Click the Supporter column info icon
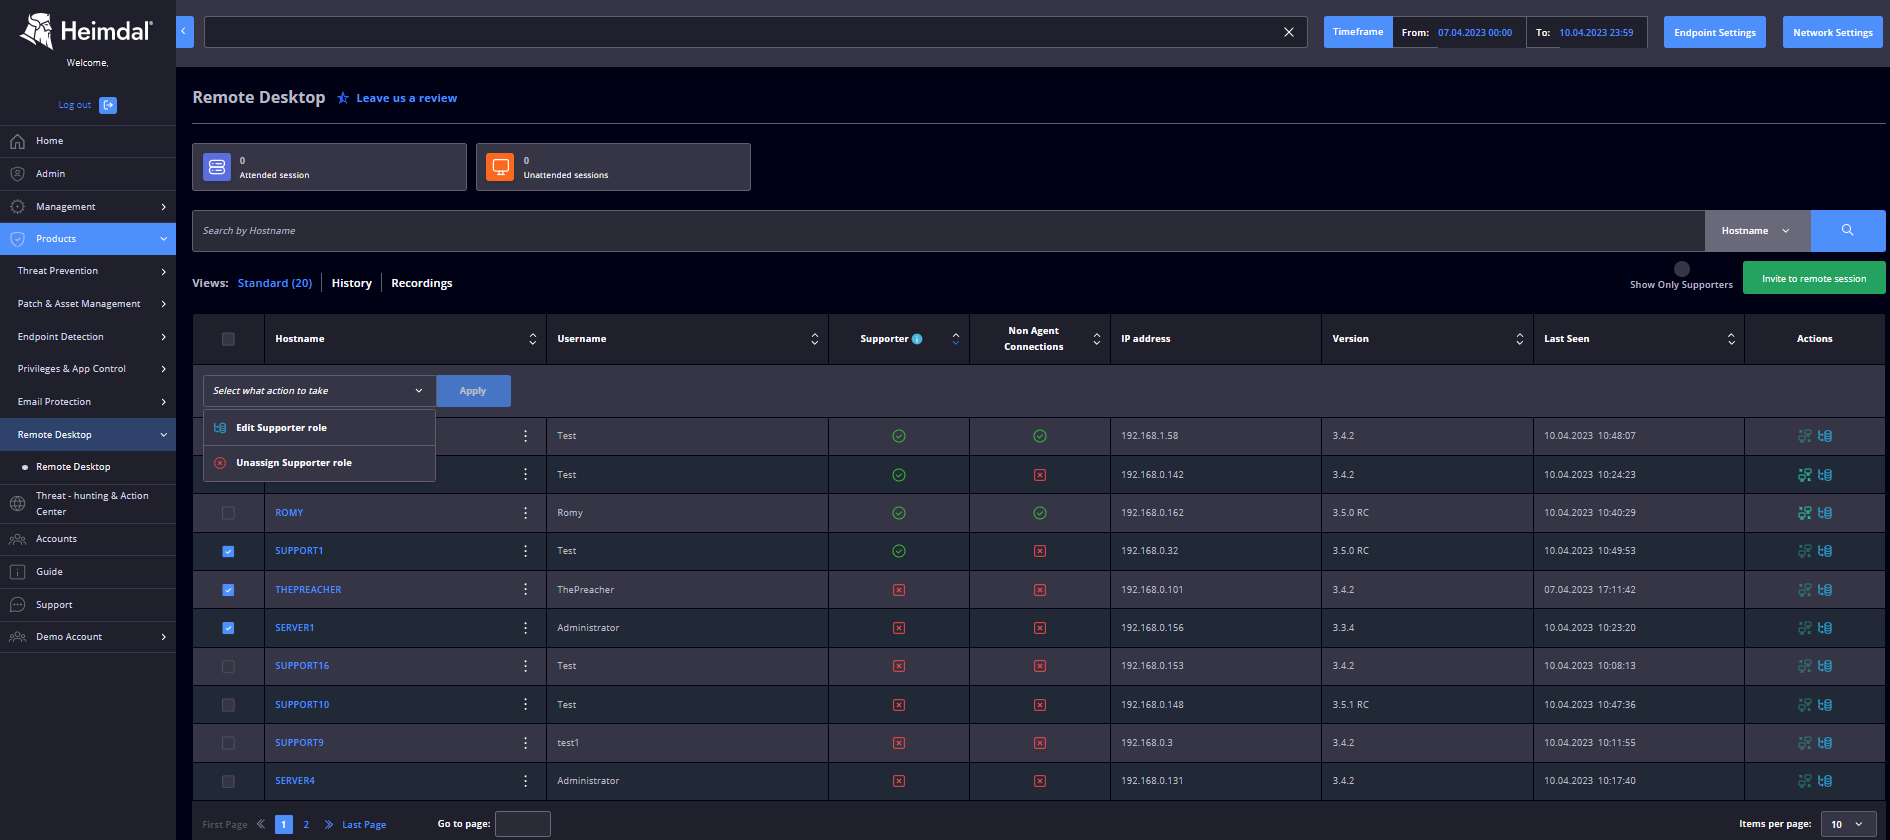The width and height of the screenshot is (1890, 840). pyautogui.click(x=917, y=339)
